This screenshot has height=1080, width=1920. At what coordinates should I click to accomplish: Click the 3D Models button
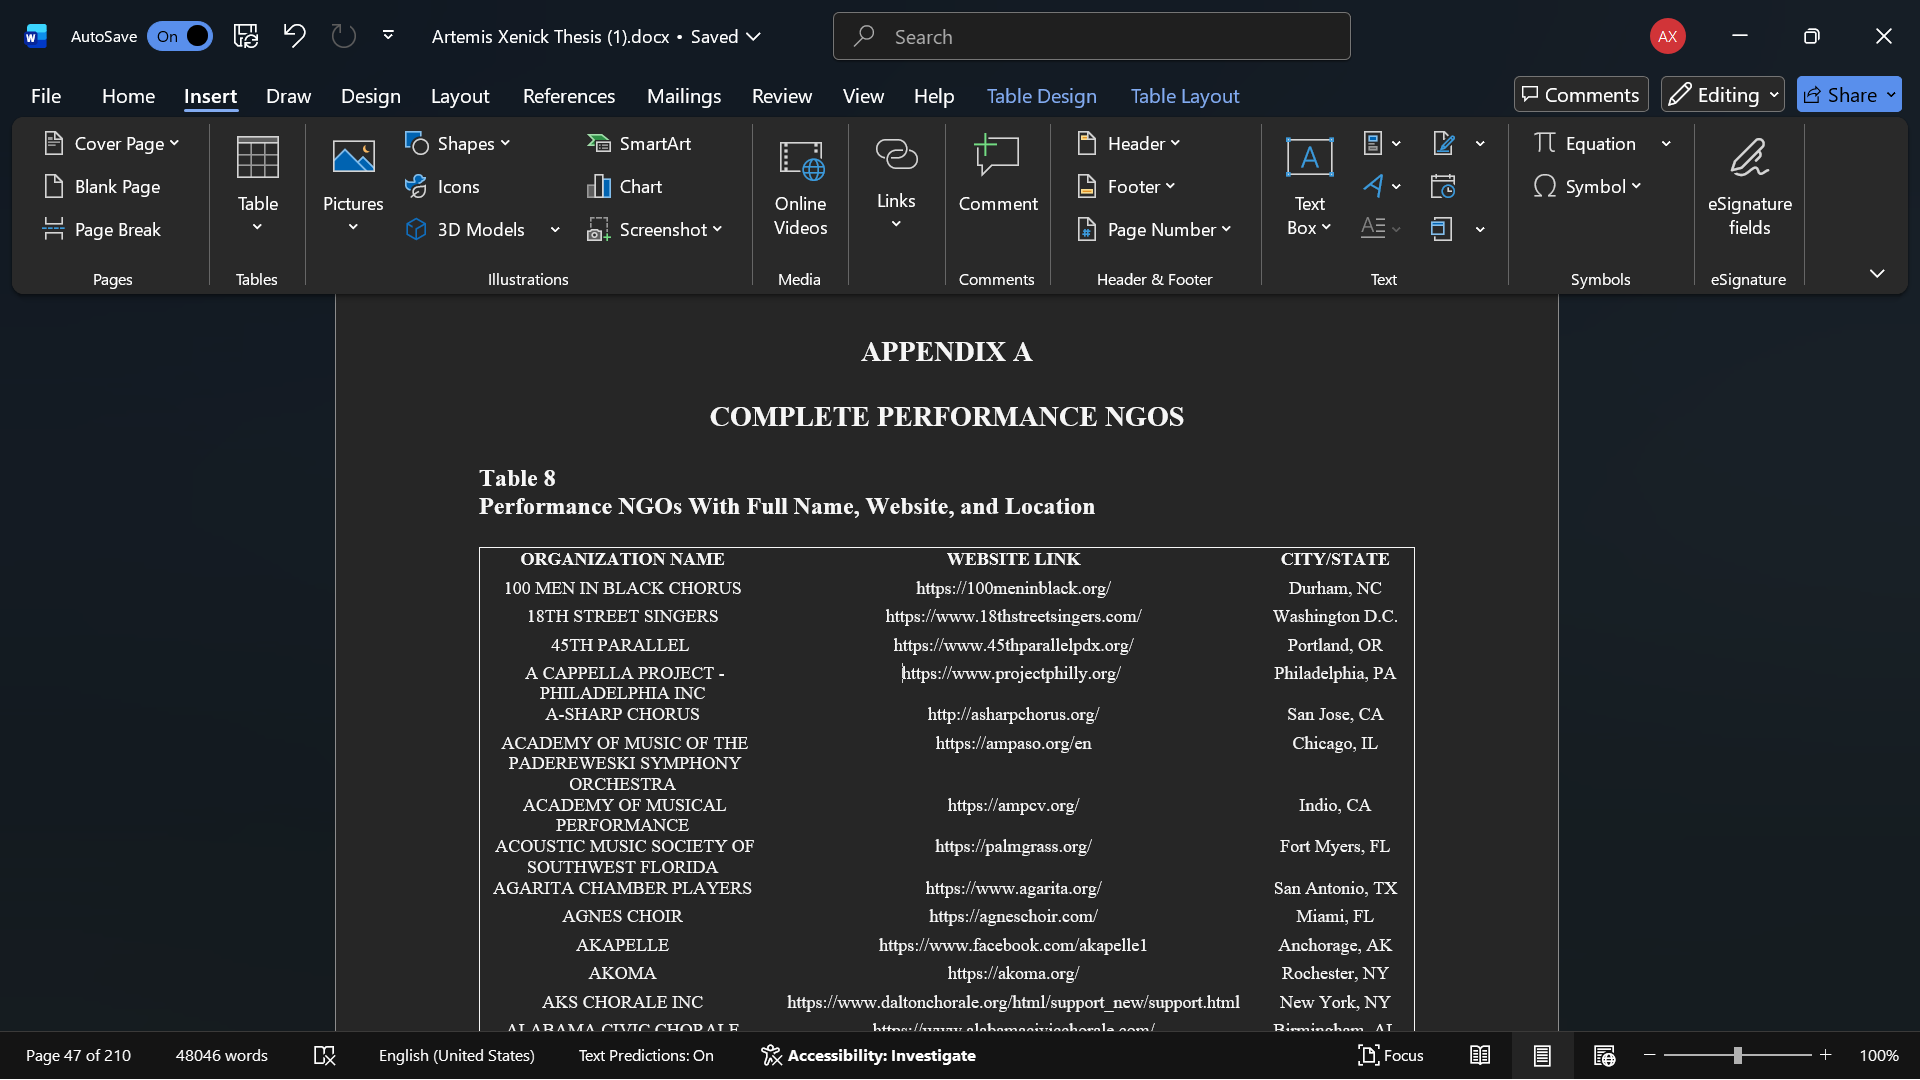pyautogui.click(x=466, y=230)
